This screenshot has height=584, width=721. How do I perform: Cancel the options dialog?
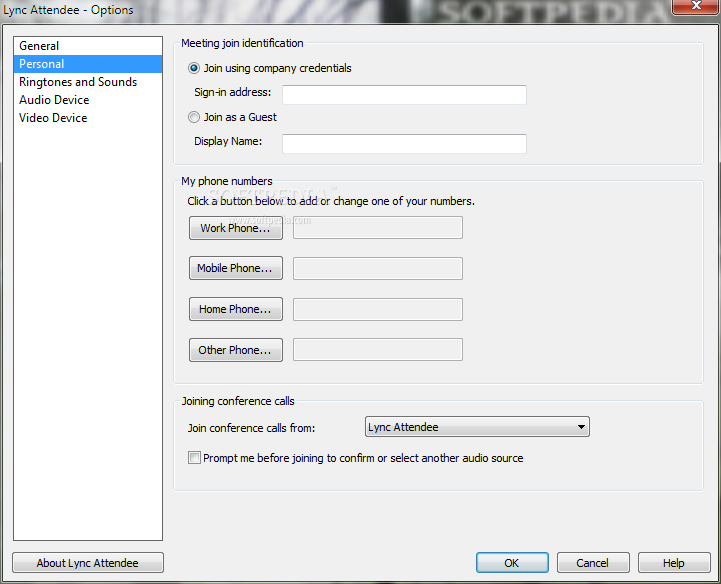pos(593,563)
